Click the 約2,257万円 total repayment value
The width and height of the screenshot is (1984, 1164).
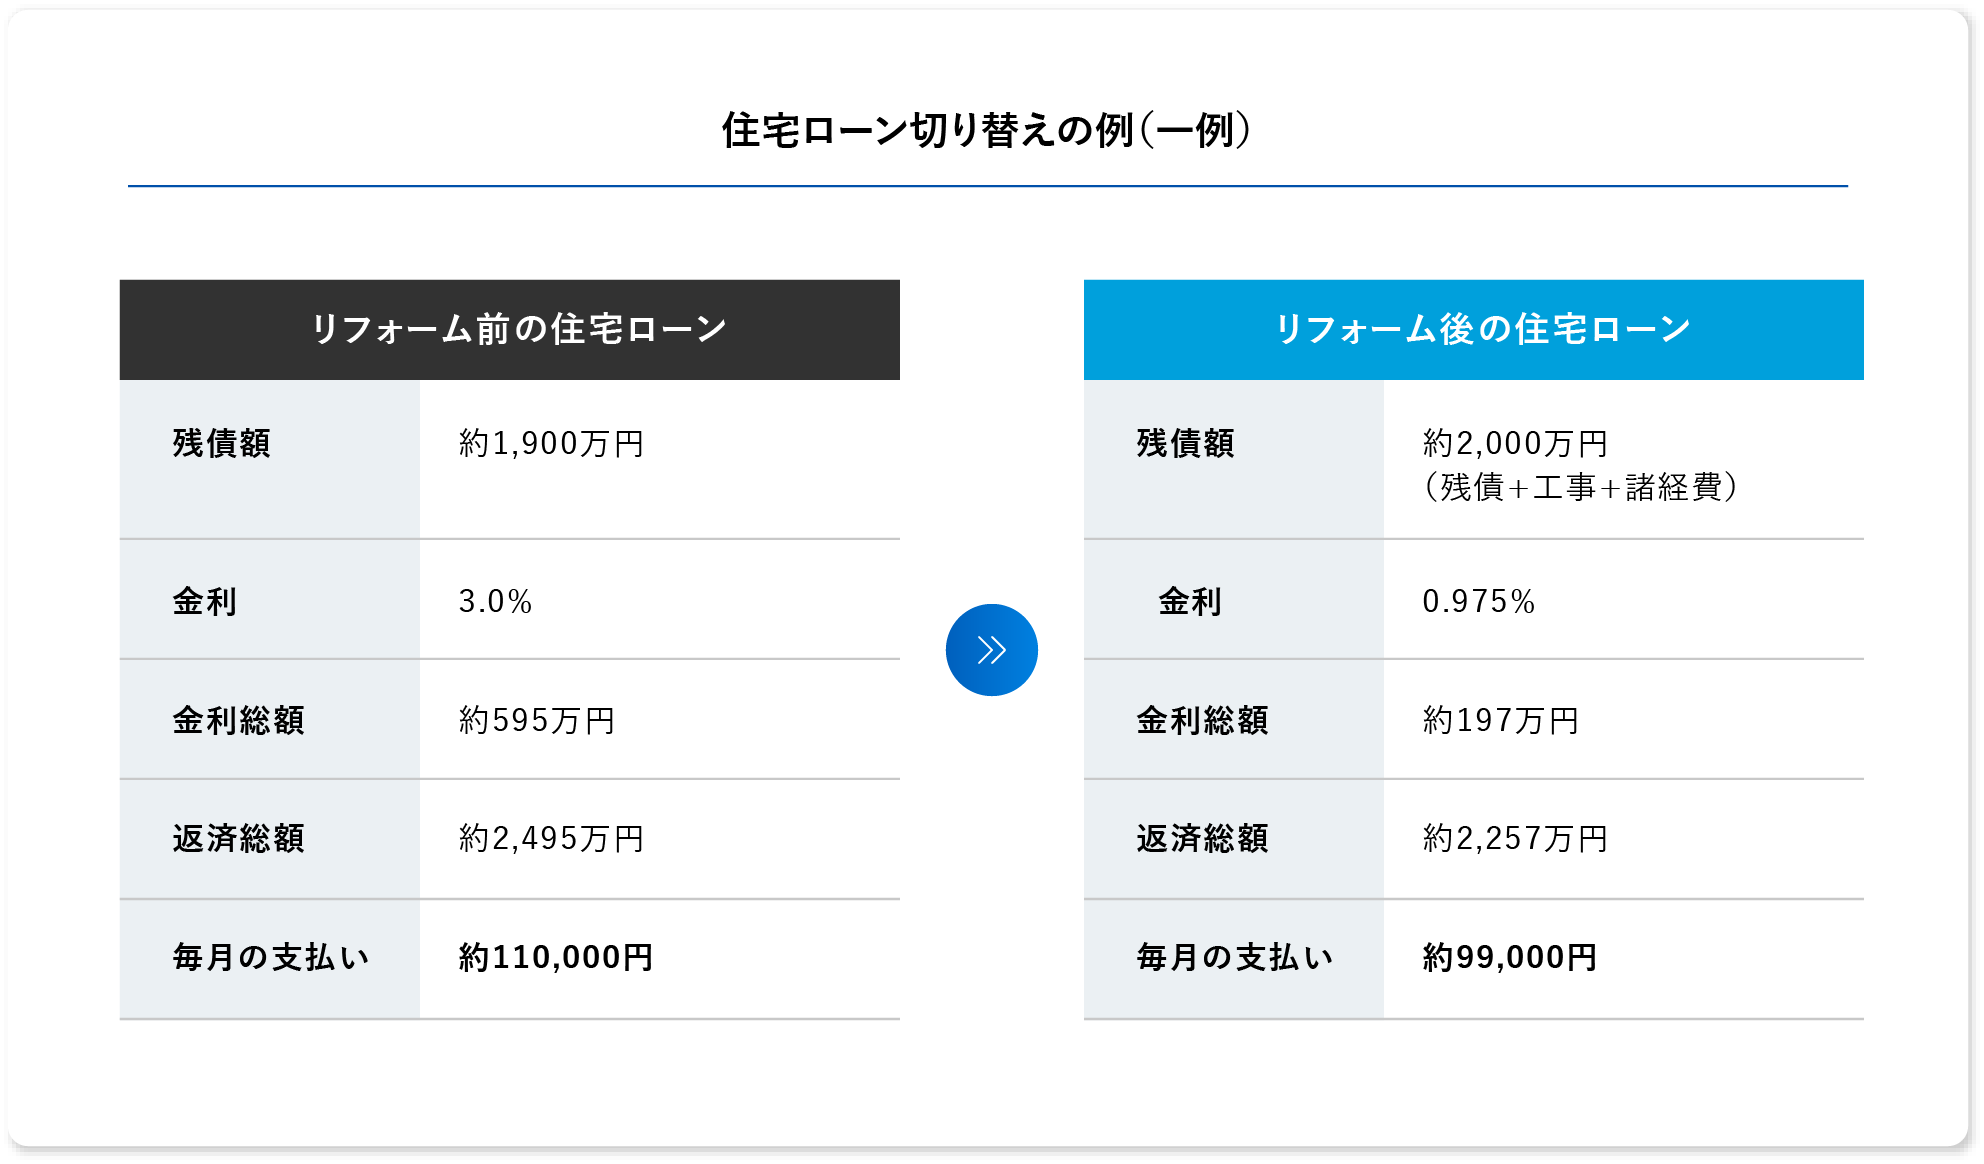[x=1515, y=838]
